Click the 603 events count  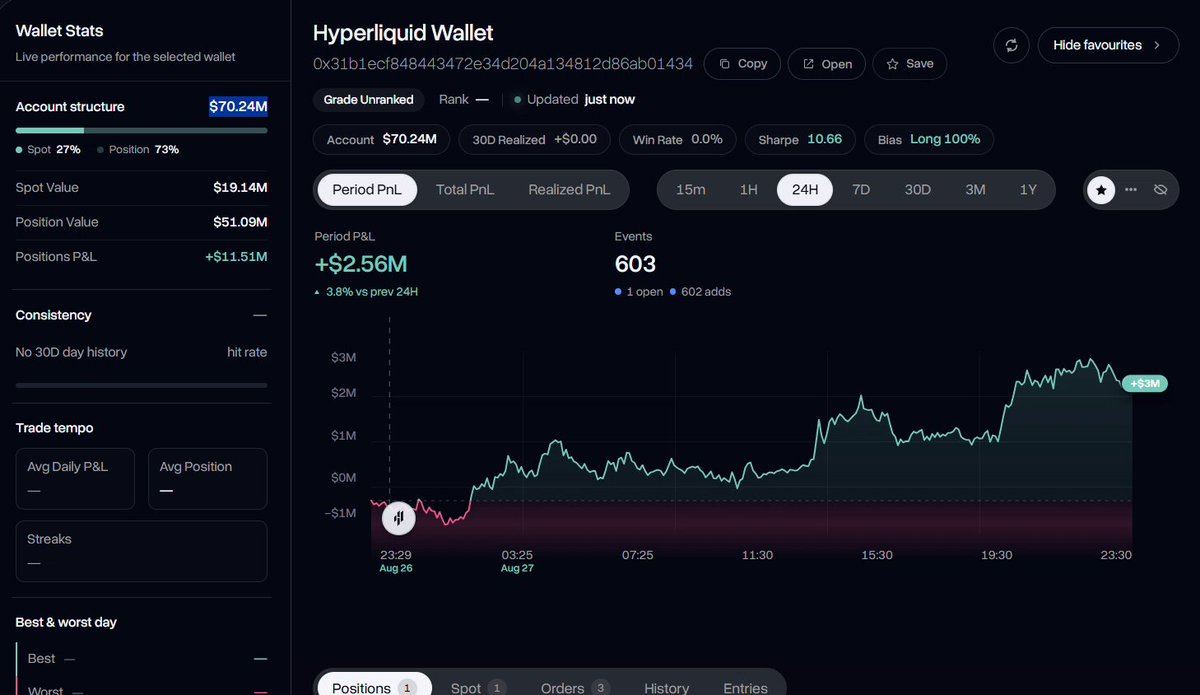pyautogui.click(x=635, y=265)
